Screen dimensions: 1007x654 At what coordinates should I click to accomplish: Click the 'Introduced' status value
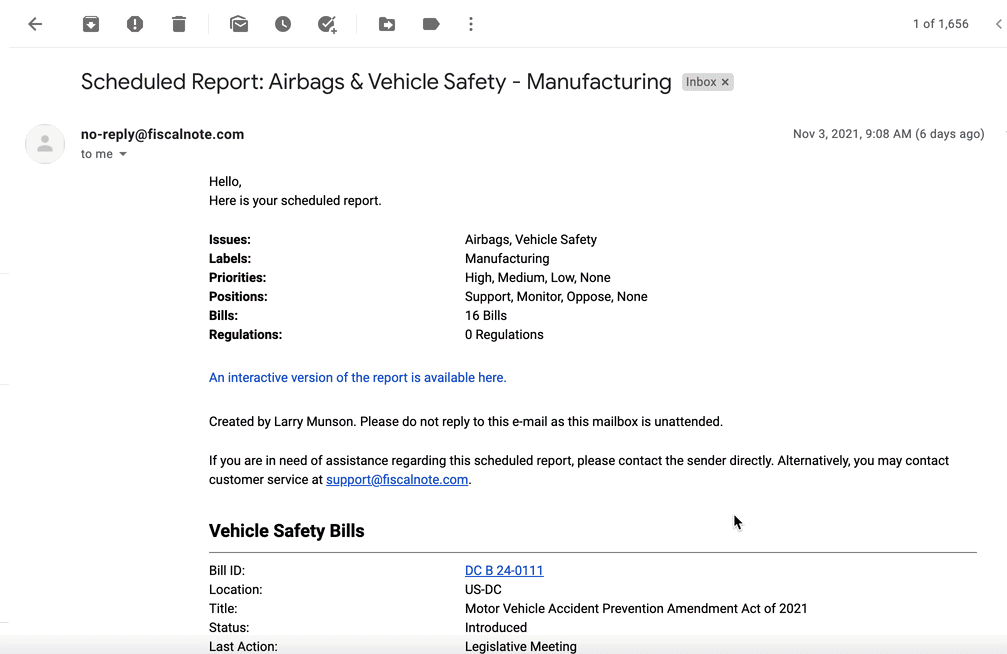click(x=496, y=628)
